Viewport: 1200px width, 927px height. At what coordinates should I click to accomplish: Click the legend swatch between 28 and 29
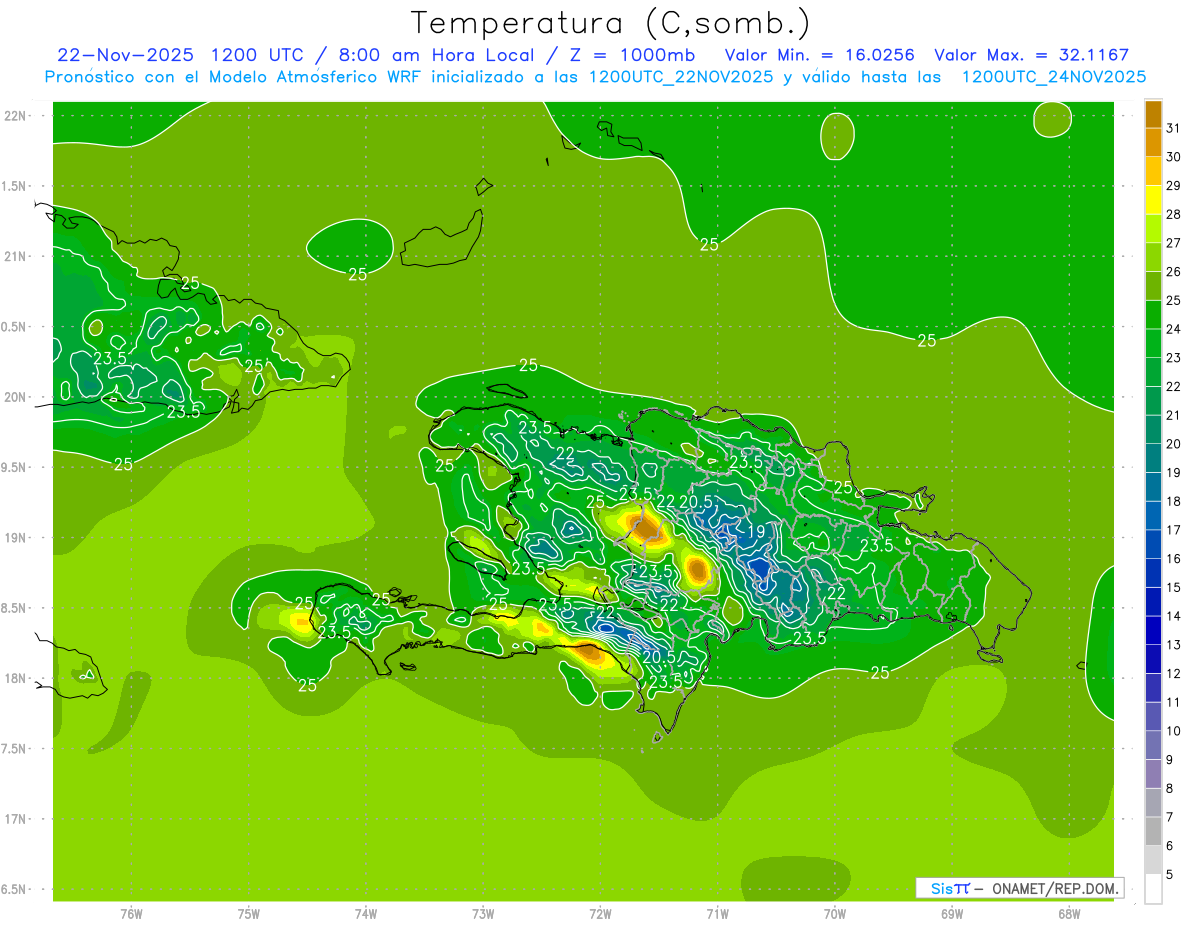pos(1153,201)
